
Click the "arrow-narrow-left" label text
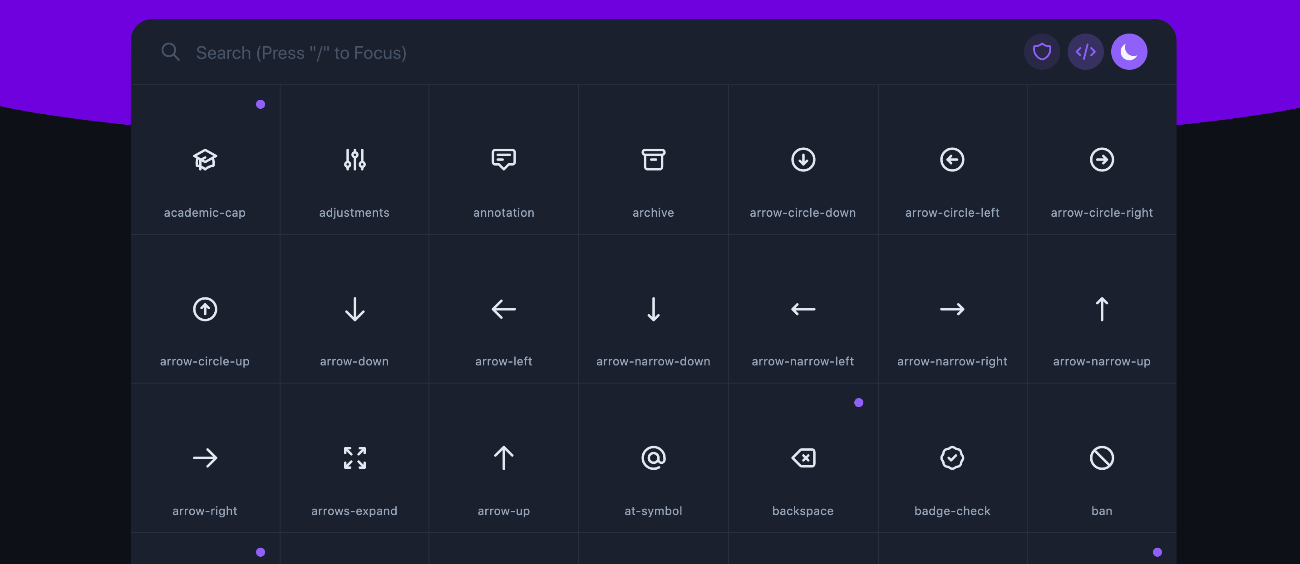(803, 362)
